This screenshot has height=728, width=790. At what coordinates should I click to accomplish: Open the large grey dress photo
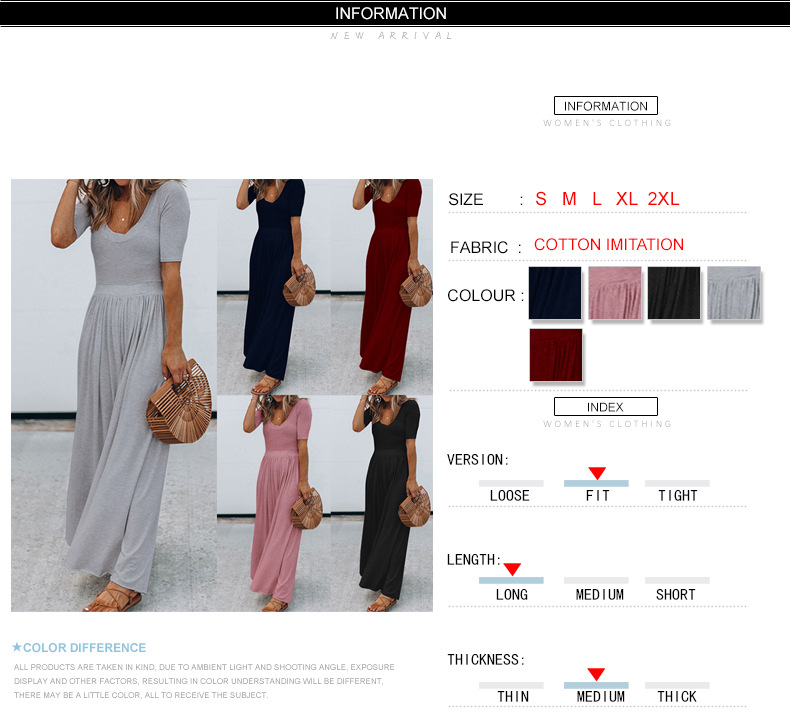click(x=114, y=395)
